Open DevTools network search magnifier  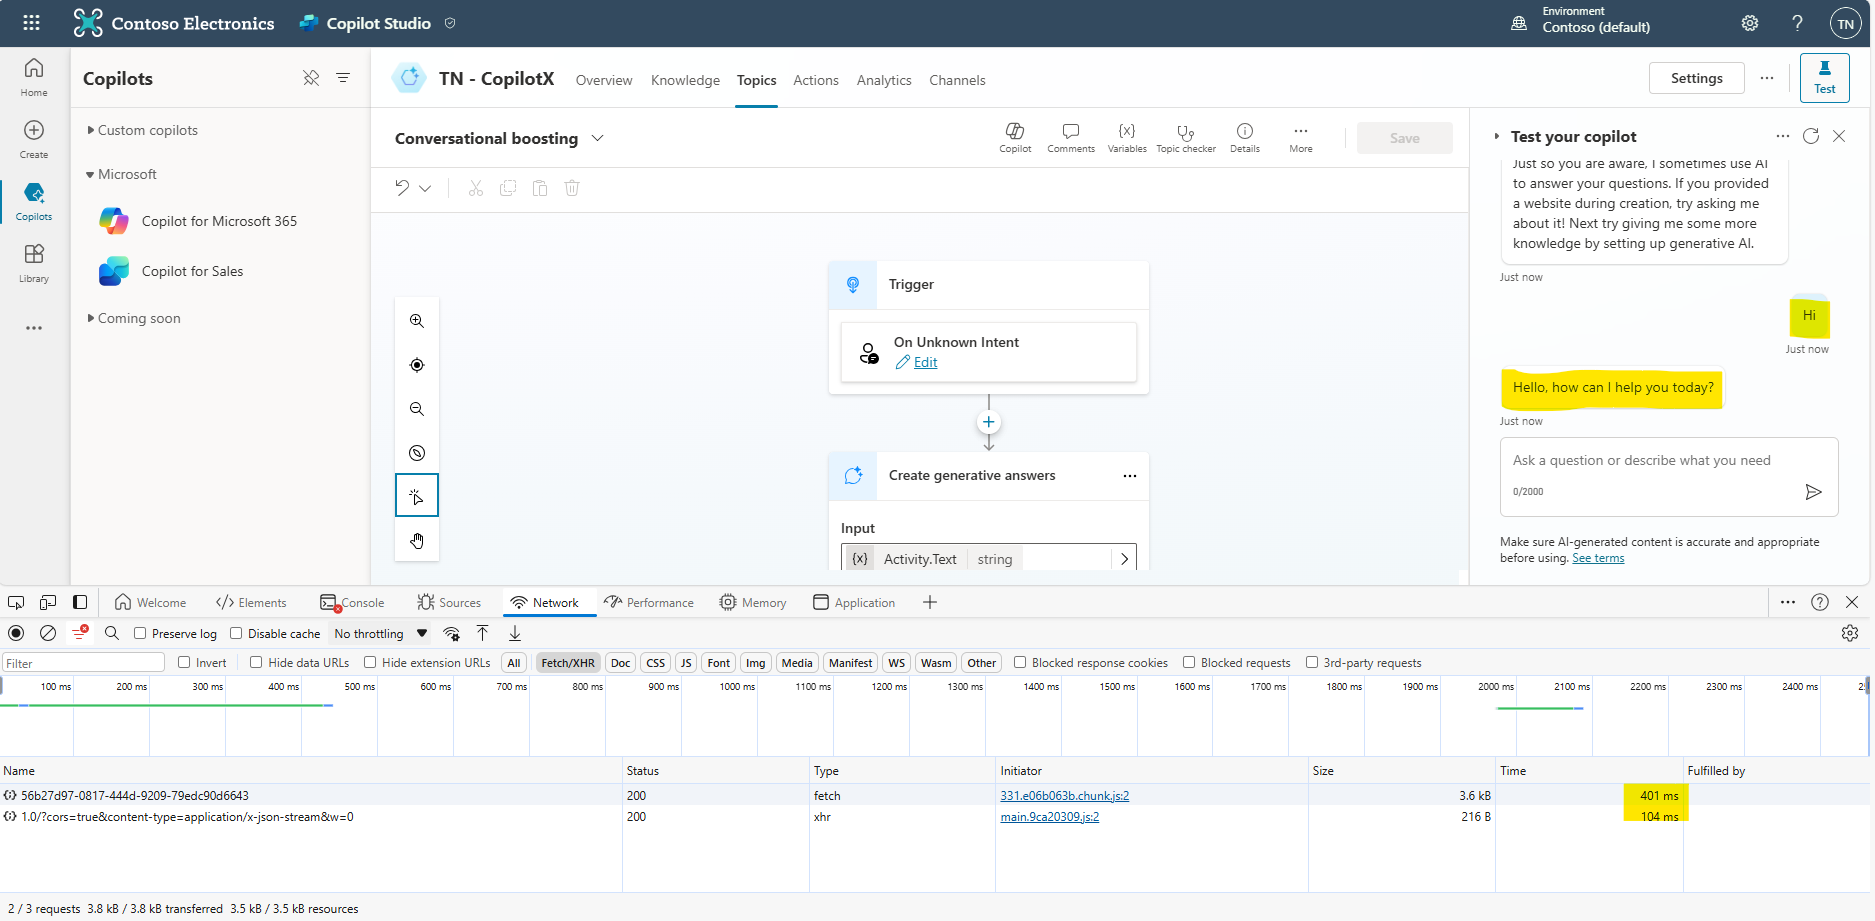coord(112,633)
